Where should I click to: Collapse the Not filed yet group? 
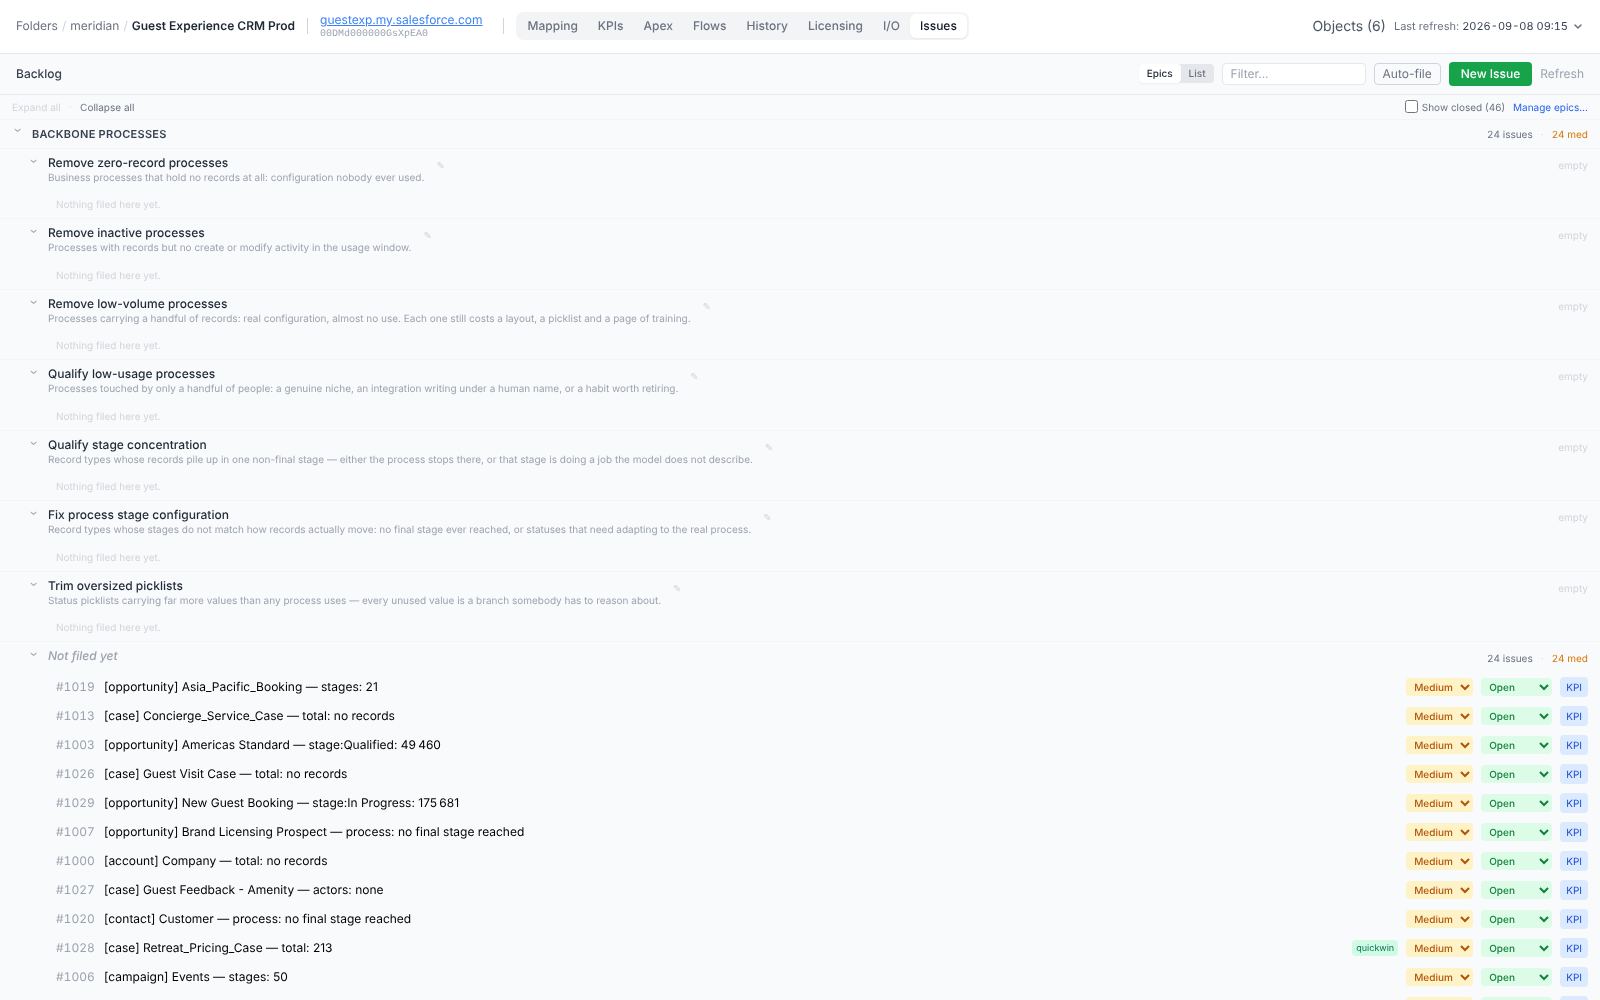tap(33, 655)
